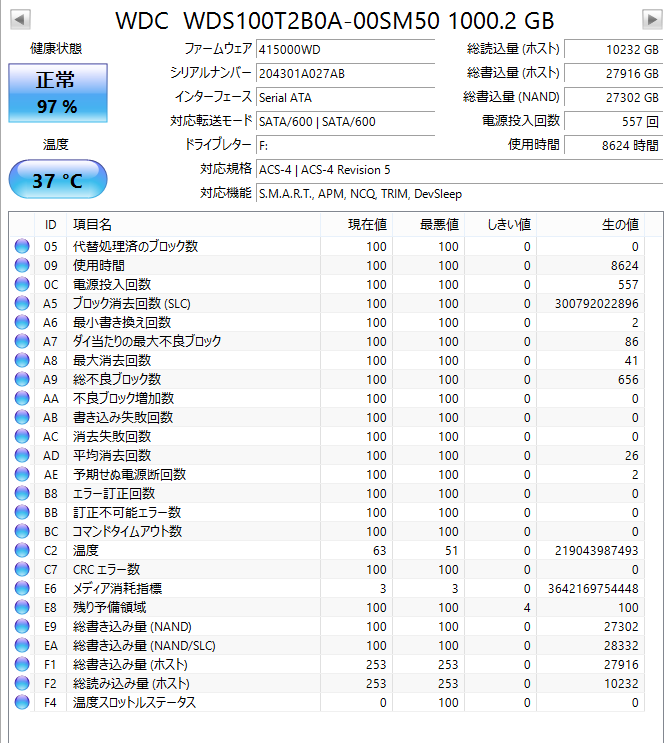
Task: Select row CRC エラー数
Action: [327, 570]
